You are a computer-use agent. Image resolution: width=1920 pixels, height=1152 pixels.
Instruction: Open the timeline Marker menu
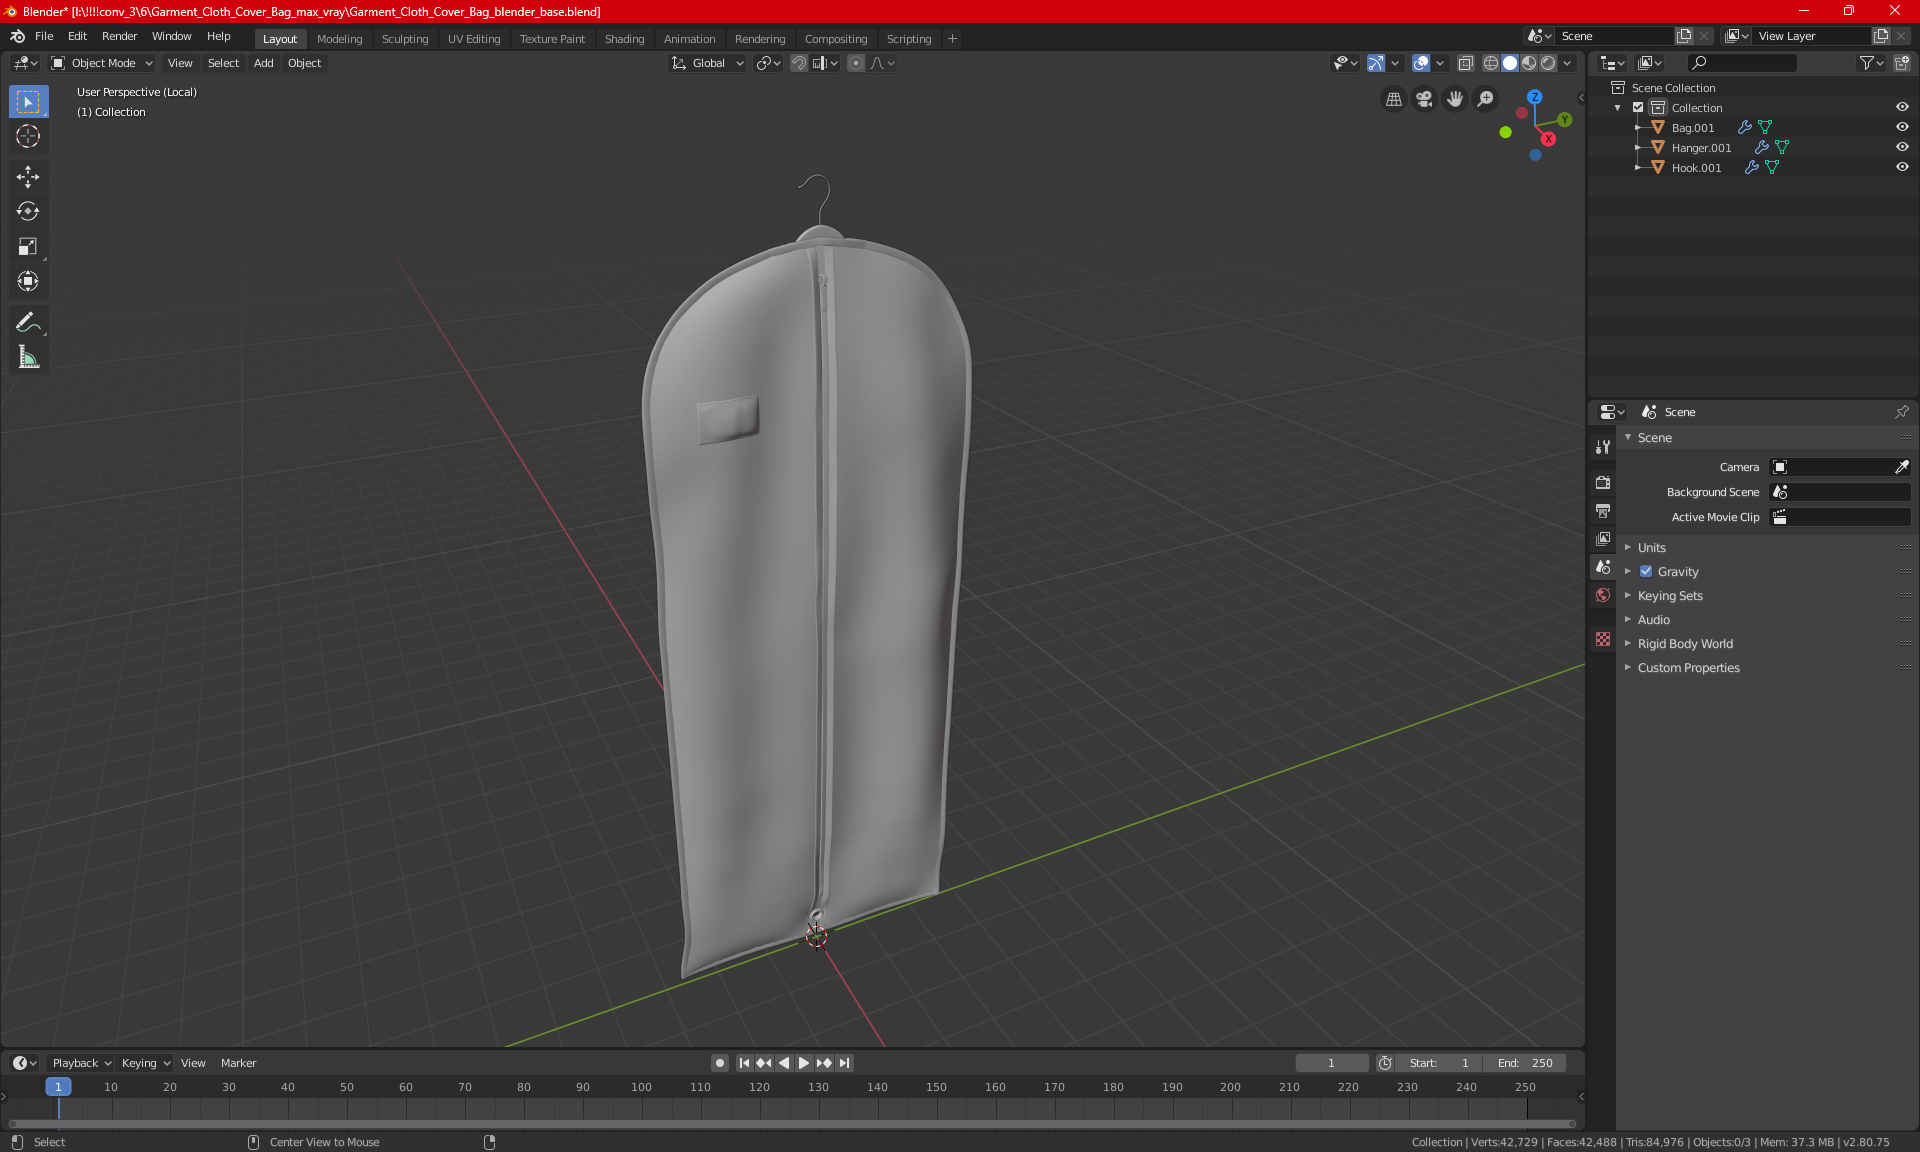point(238,1063)
